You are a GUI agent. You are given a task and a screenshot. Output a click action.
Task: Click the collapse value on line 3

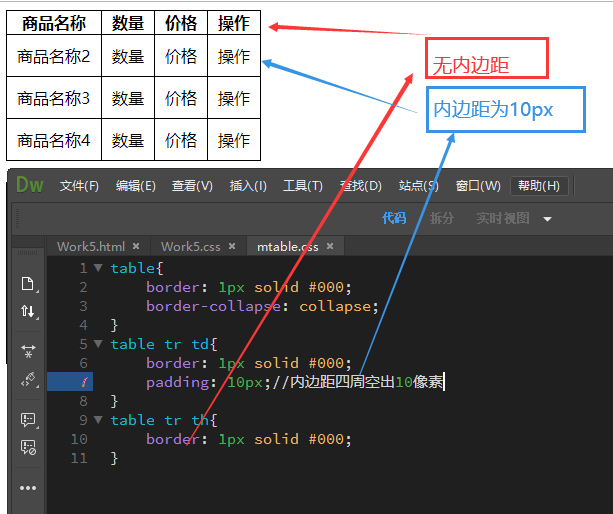[x=335, y=306]
